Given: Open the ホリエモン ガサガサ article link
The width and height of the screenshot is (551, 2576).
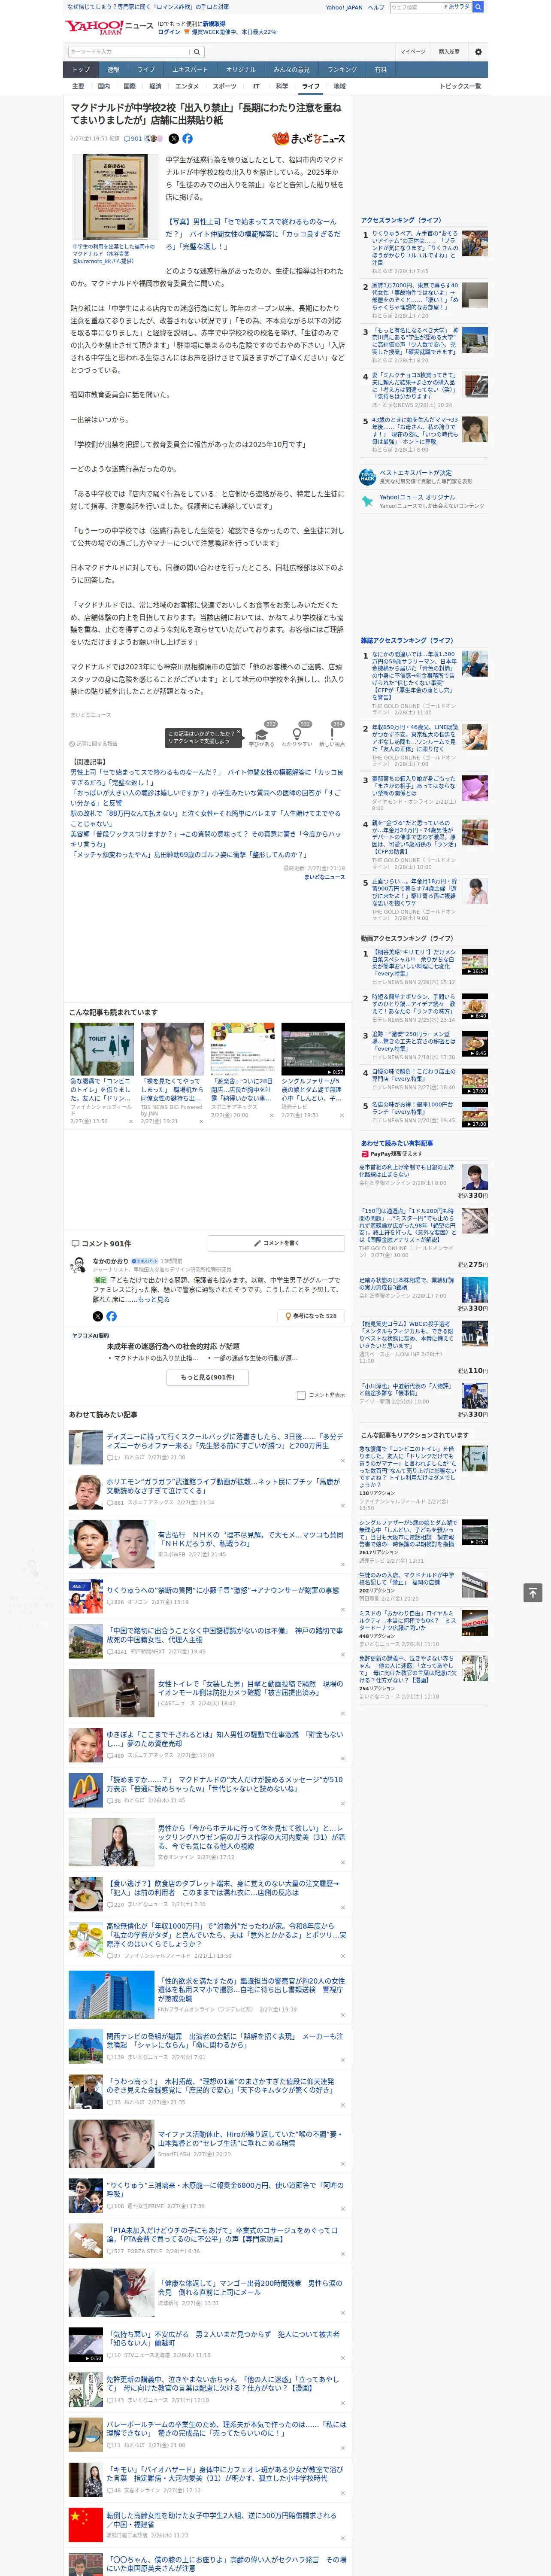Looking at the screenshot, I should (x=223, y=1486).
